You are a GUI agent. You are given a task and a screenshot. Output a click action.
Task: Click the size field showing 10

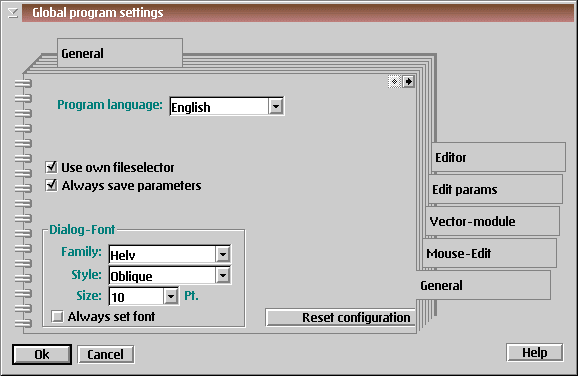coord(136,296)
